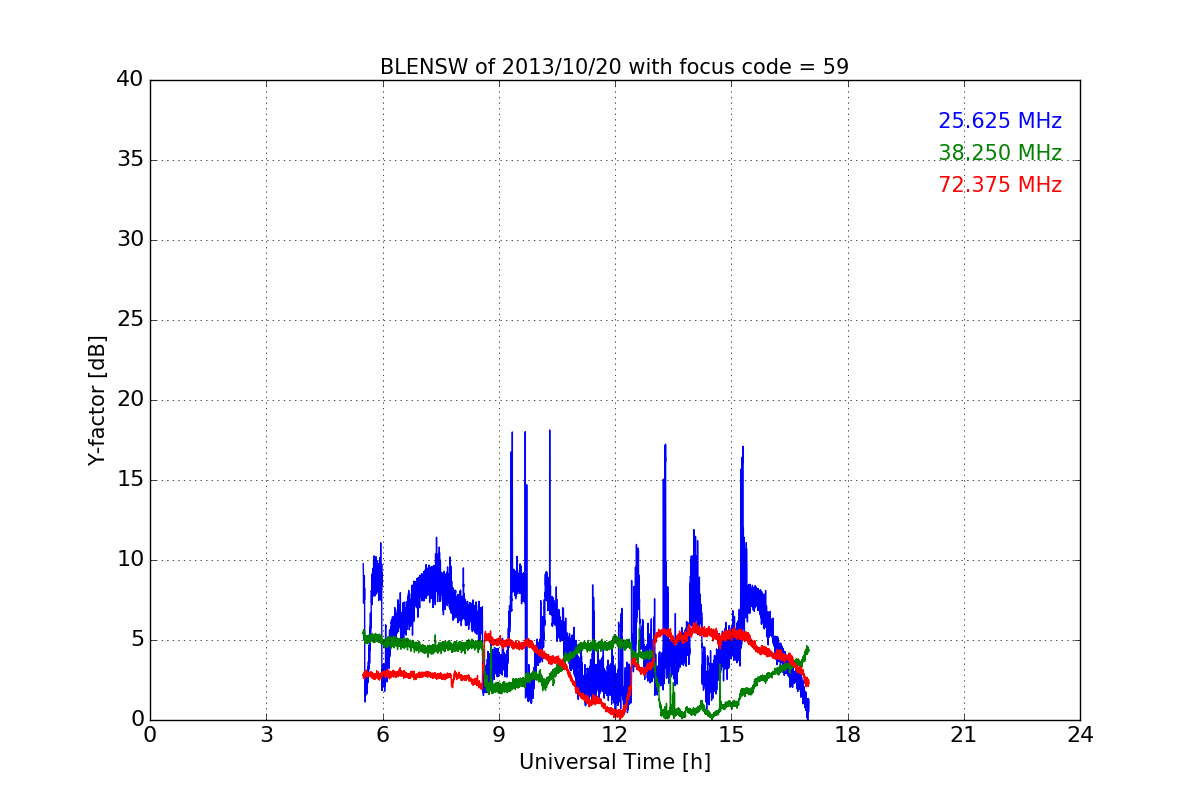Click the y-axis tick value 35
1200x800 pixels.
click(130, 160)
